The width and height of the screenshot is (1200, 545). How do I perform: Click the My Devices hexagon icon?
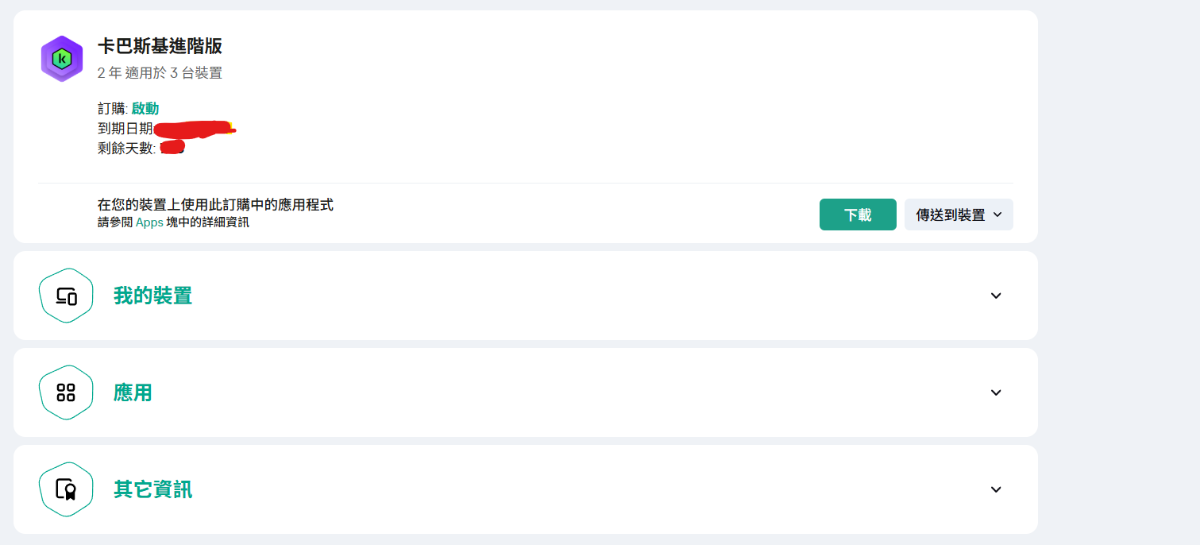[x=66, y=296]
